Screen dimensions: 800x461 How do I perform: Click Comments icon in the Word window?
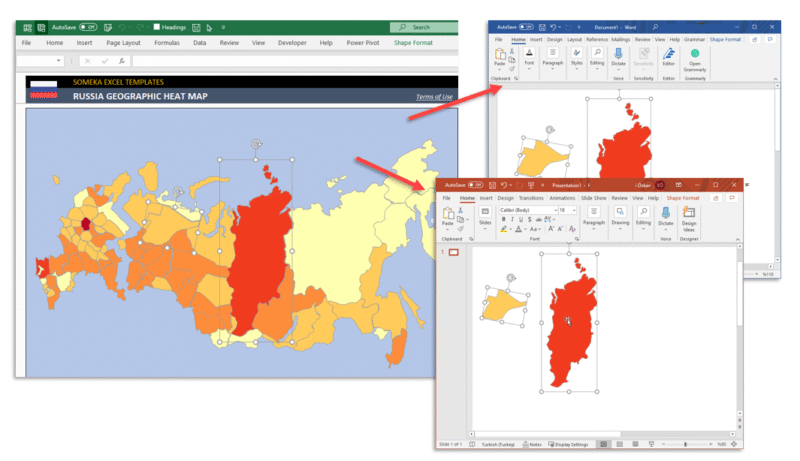(770, 39)
